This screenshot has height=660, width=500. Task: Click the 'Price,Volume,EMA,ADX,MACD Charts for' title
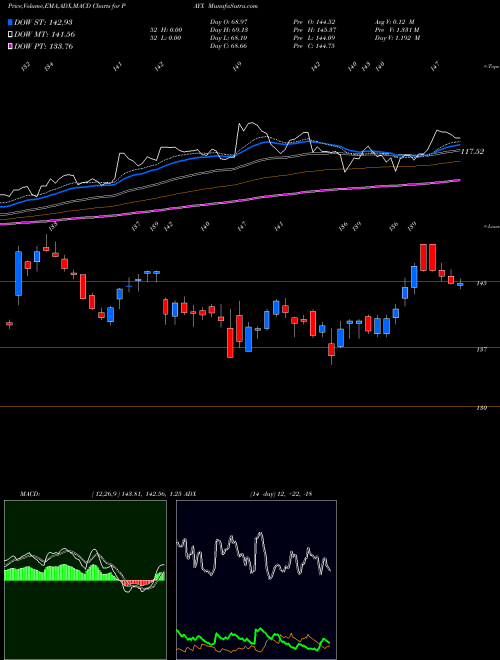click(64, 6)
